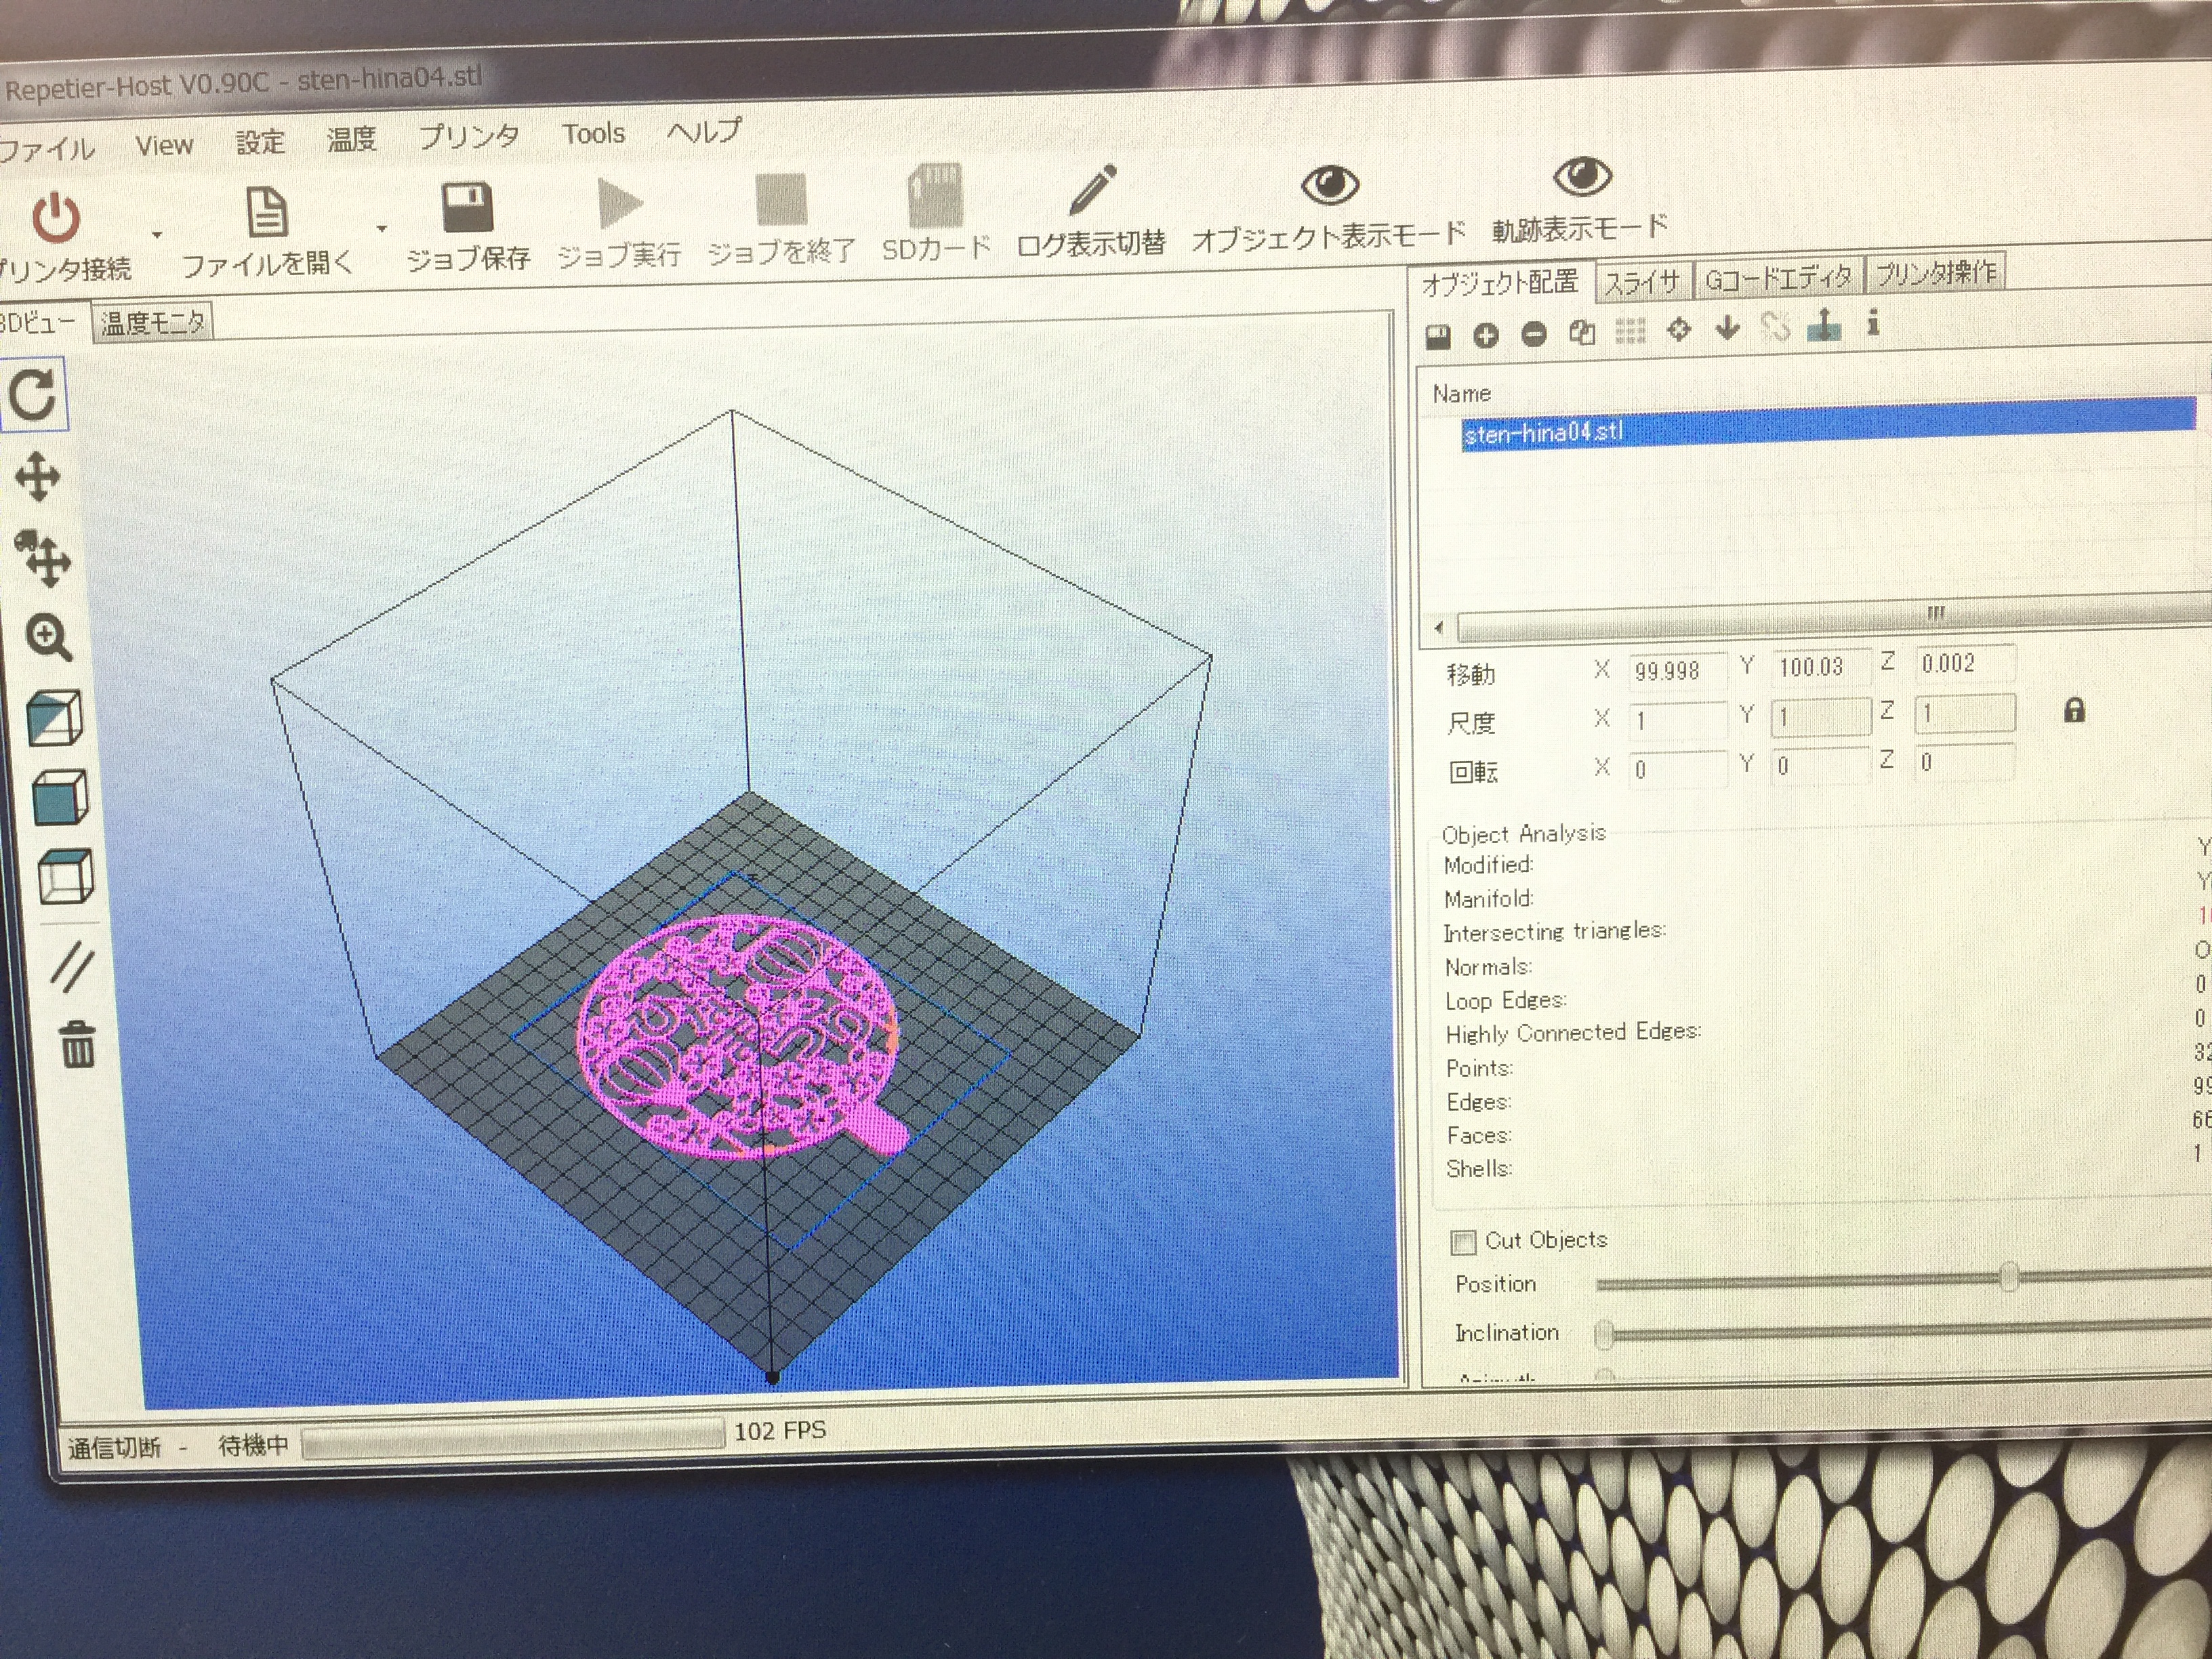Image resolution: width=2212 pixels, height=1659 pixels.
Task: Click the 移動 Y field 100.03
Action: point(1820,666)
